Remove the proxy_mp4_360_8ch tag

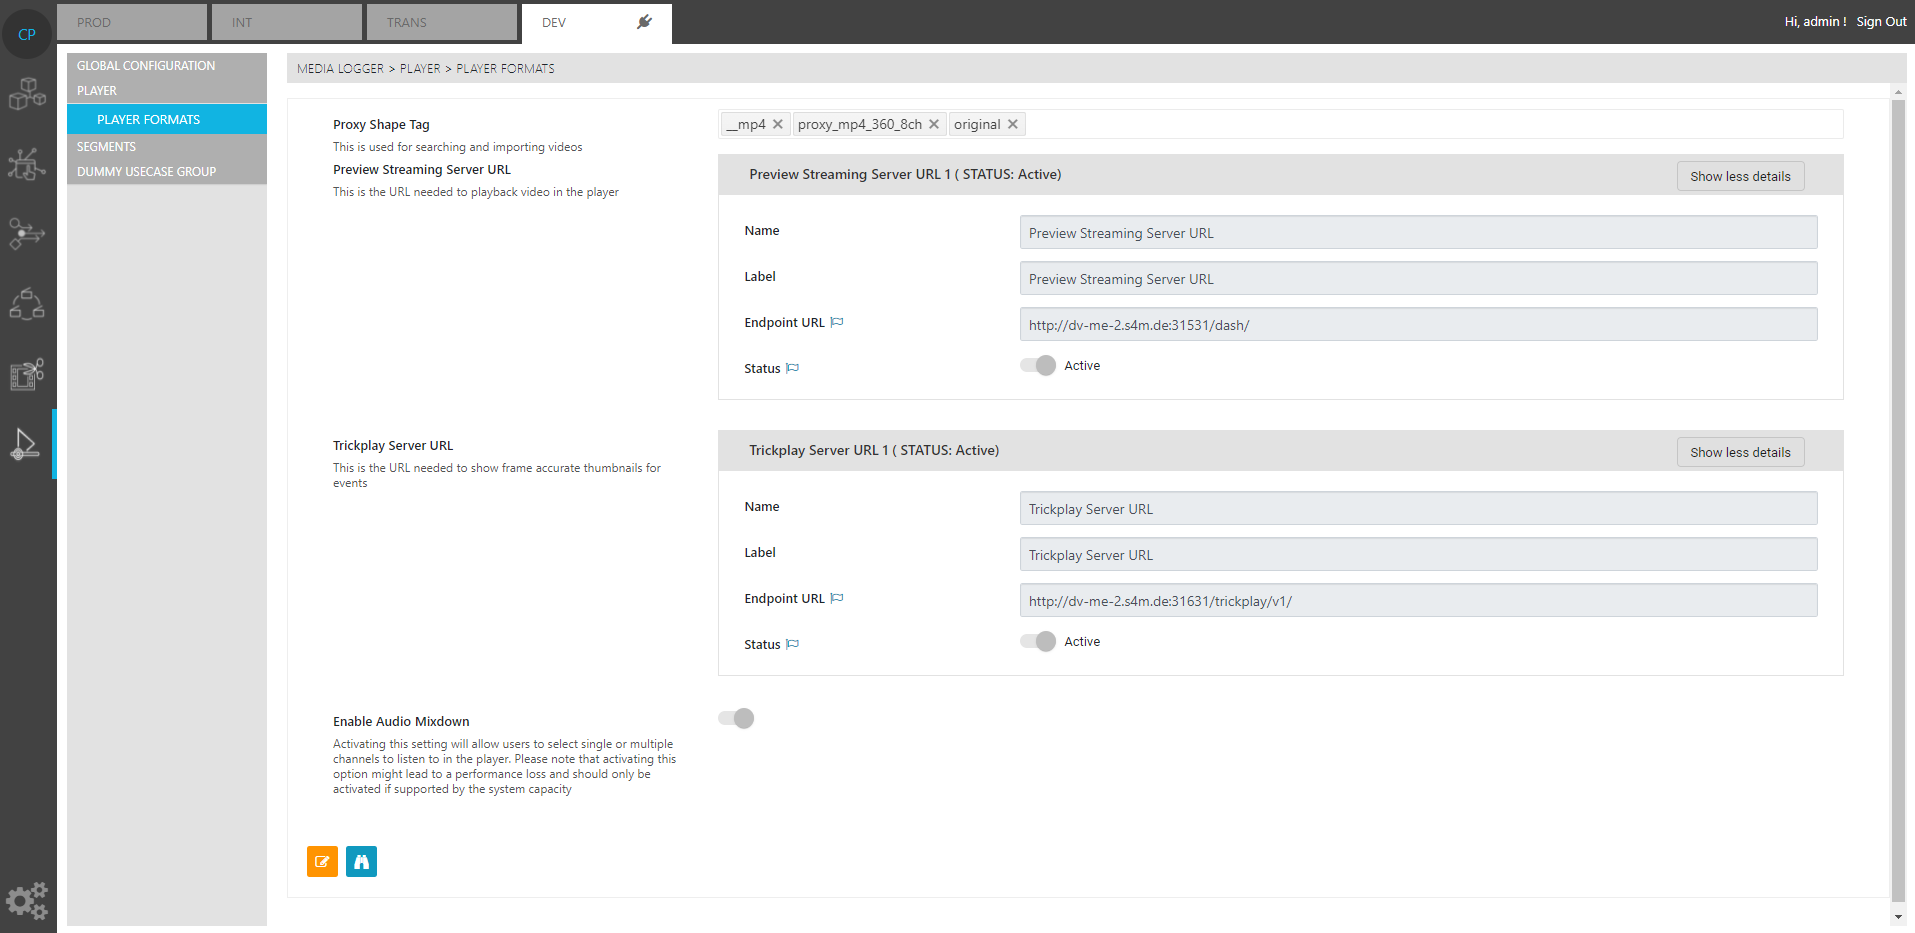point(934,124)
